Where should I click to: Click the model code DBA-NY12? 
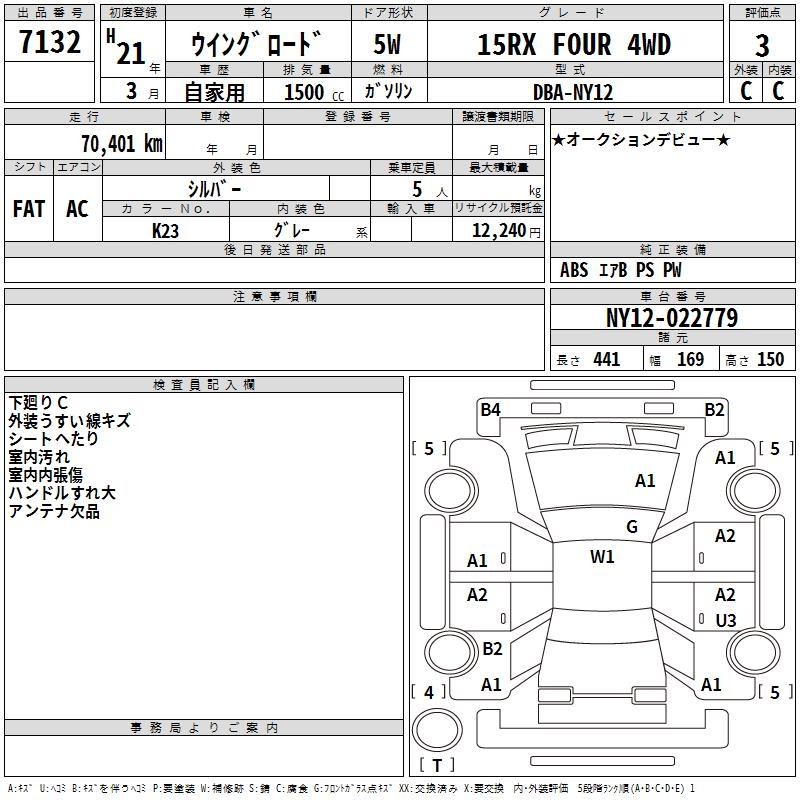574,91
